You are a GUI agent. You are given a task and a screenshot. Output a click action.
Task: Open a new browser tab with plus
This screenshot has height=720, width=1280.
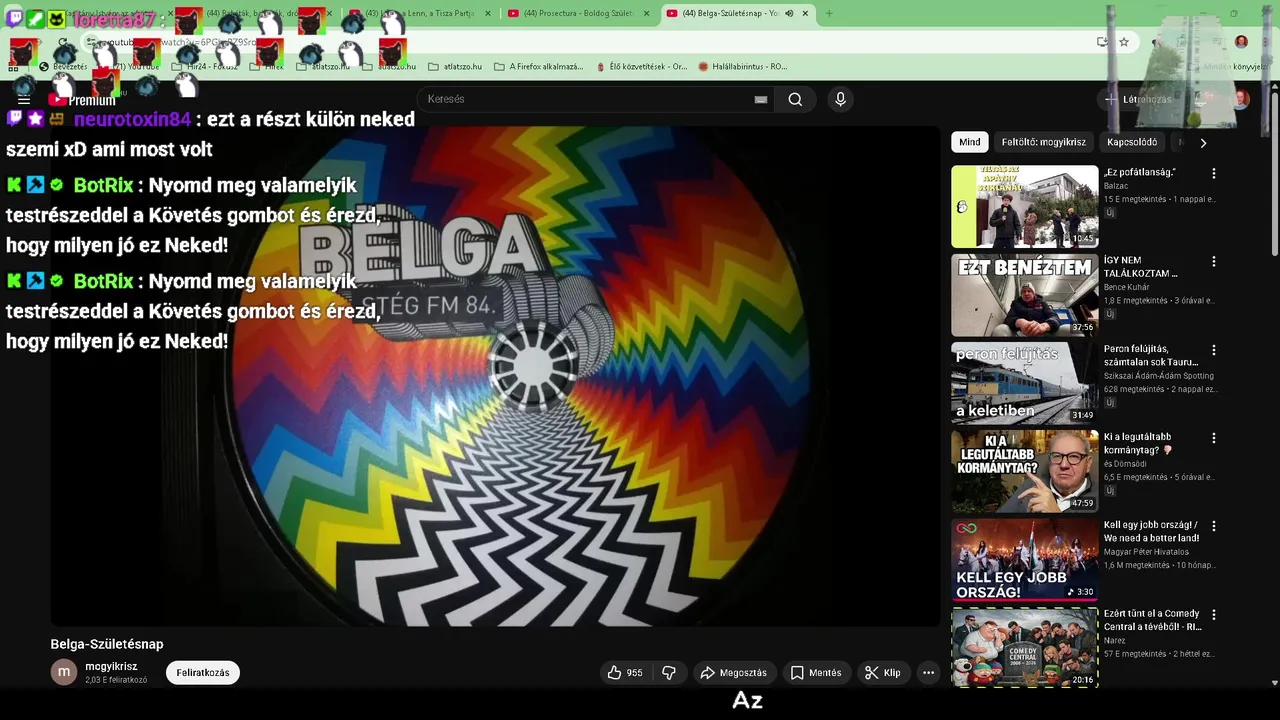click(829, 13)
